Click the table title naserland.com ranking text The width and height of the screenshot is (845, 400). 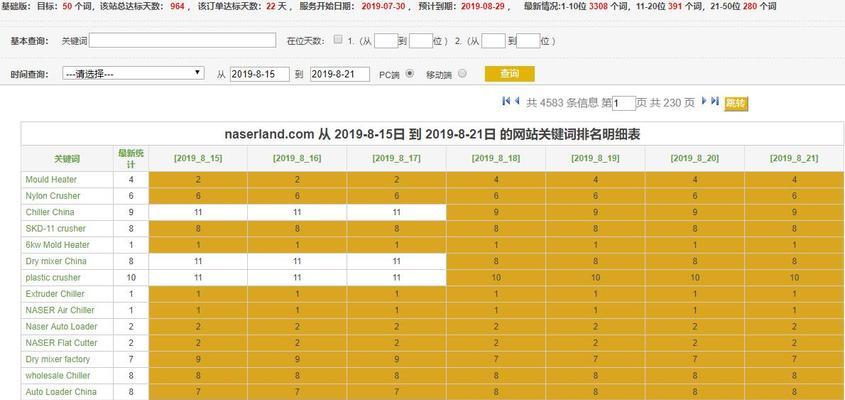[x=432, y=134]
